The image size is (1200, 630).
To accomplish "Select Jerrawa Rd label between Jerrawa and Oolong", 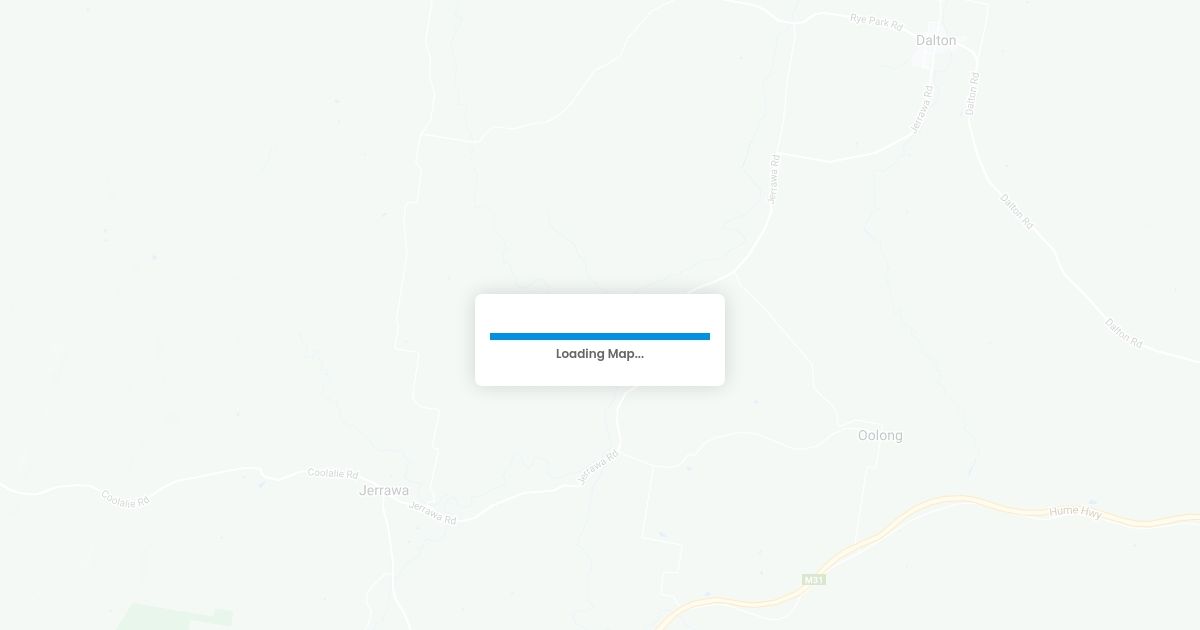I will pos(598,467).
